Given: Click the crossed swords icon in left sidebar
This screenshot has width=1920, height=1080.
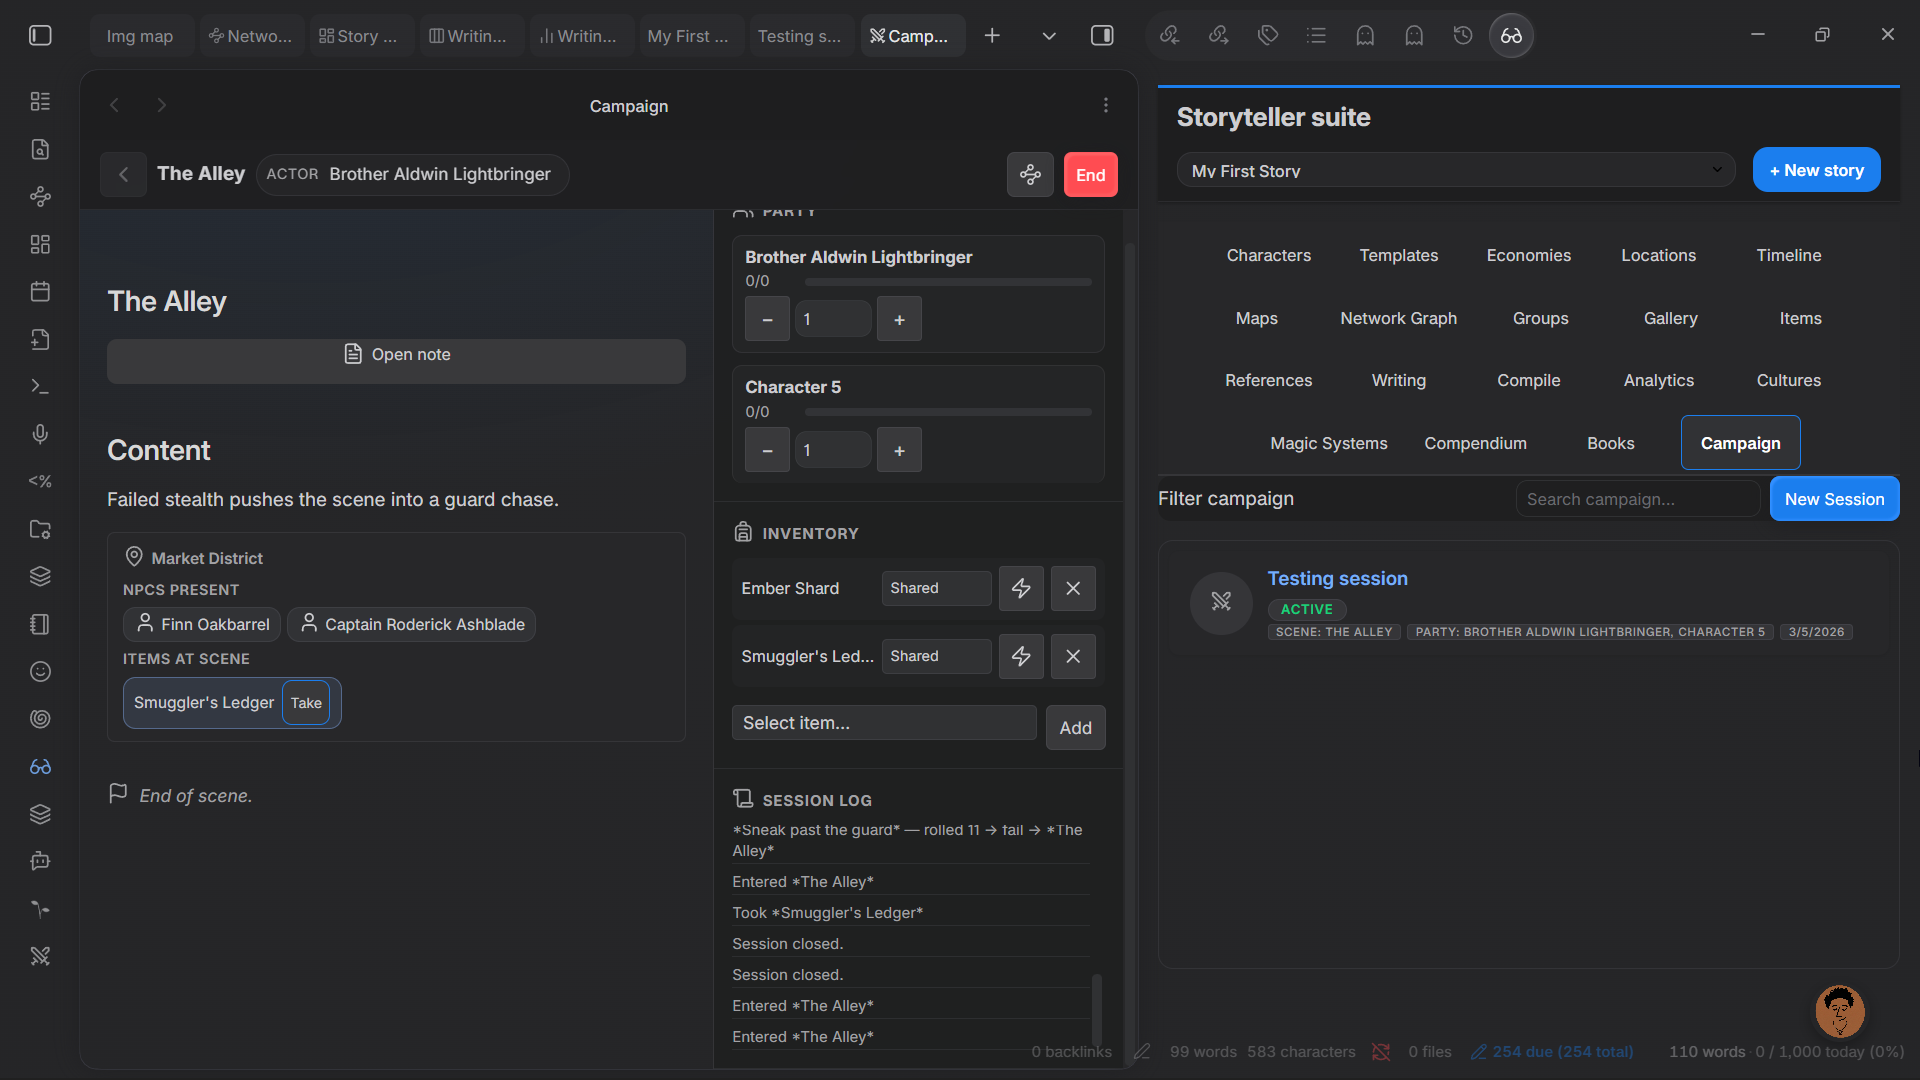Looking at the screenshot, I should pyautogui.click(x=40, y=957).
